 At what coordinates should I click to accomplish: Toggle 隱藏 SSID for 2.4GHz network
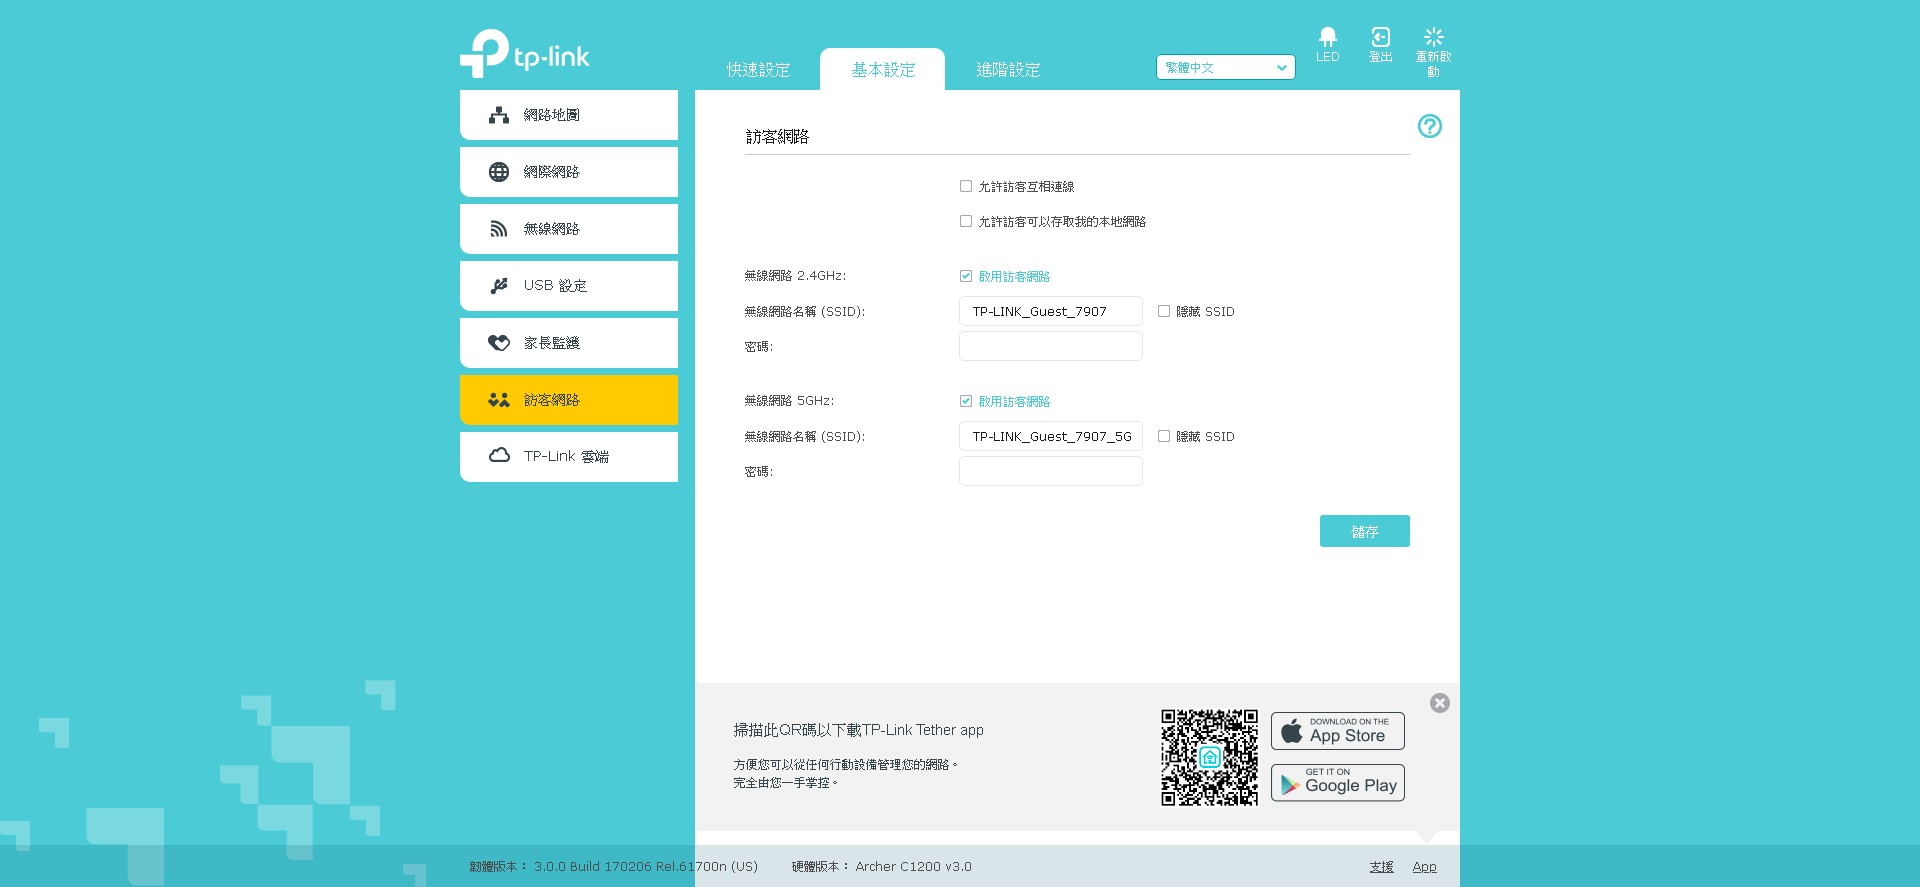1164,311
